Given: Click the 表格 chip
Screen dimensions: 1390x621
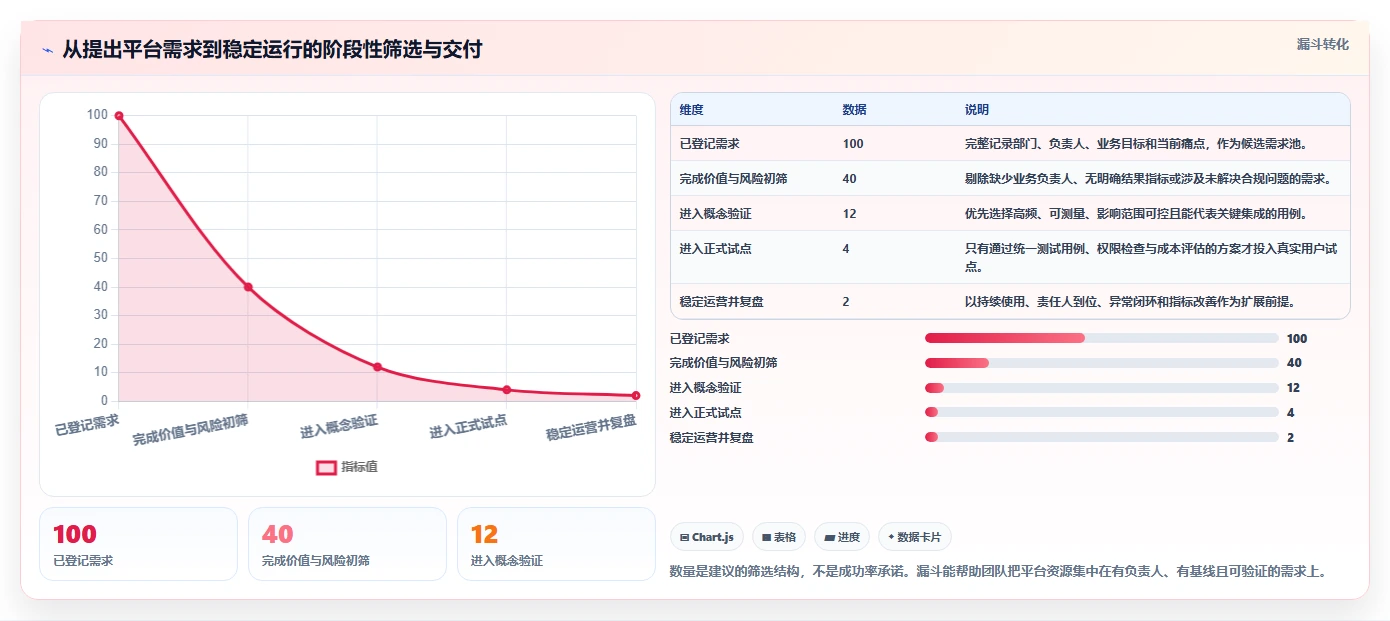Looking at the screenshot, I should [779, 537].
